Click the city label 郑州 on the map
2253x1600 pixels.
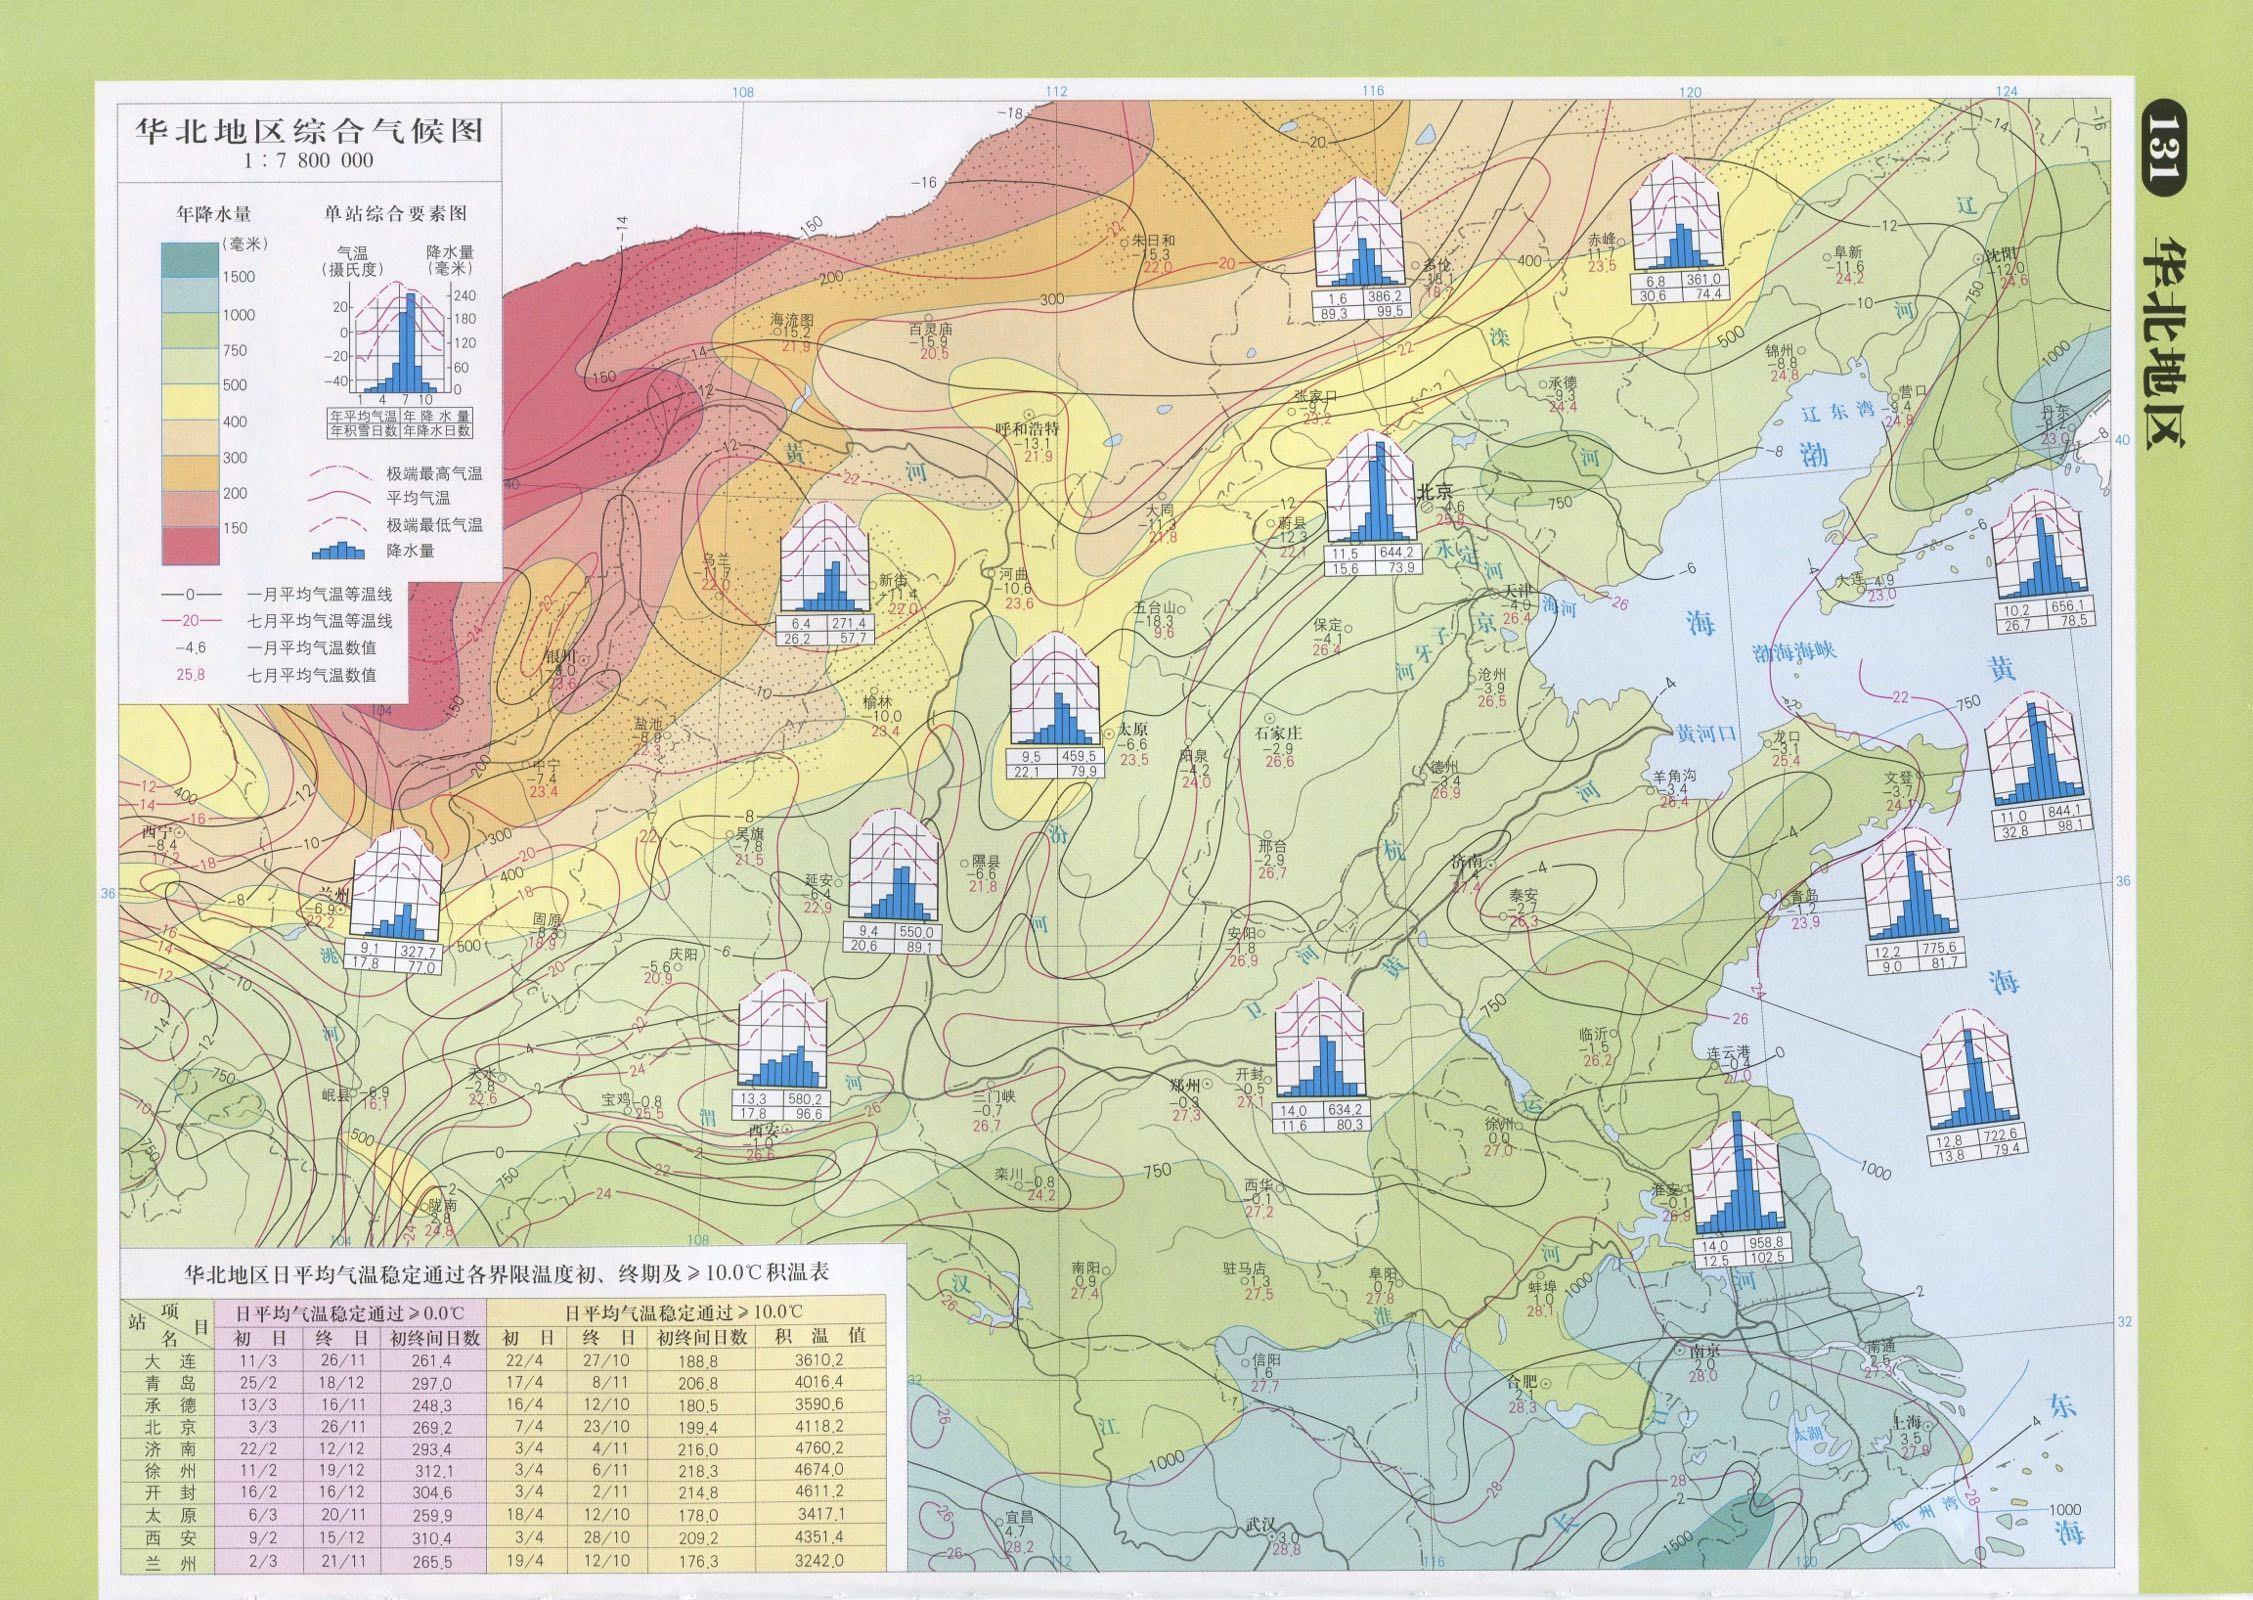pos(1184,1084)
